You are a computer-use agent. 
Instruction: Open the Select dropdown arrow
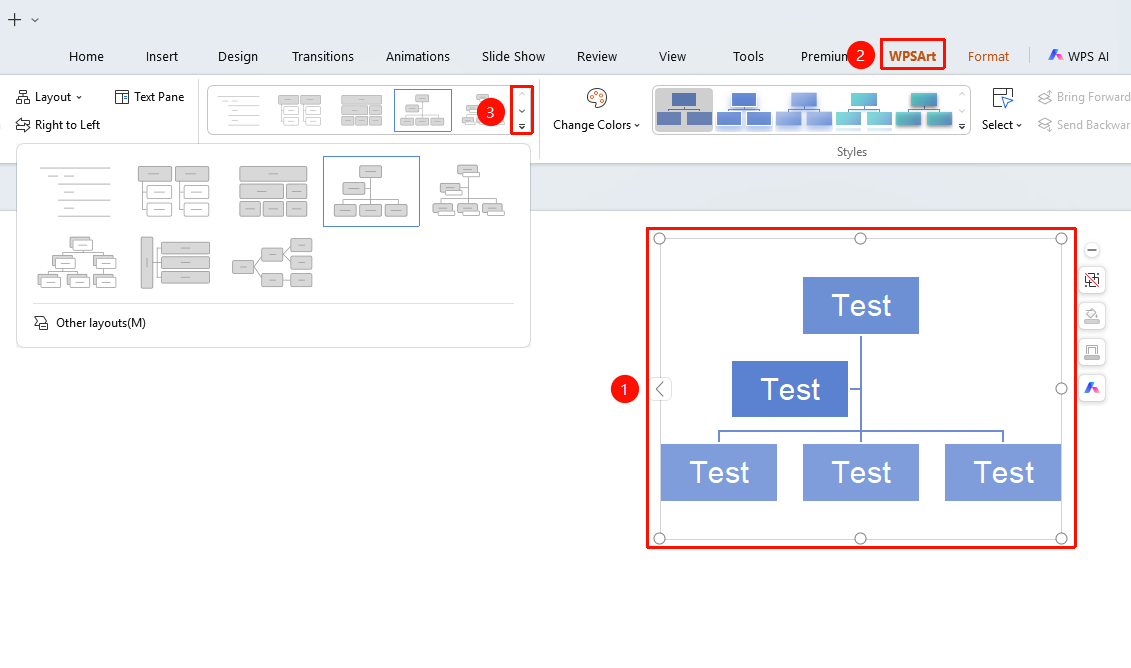tap(1018, 126)
